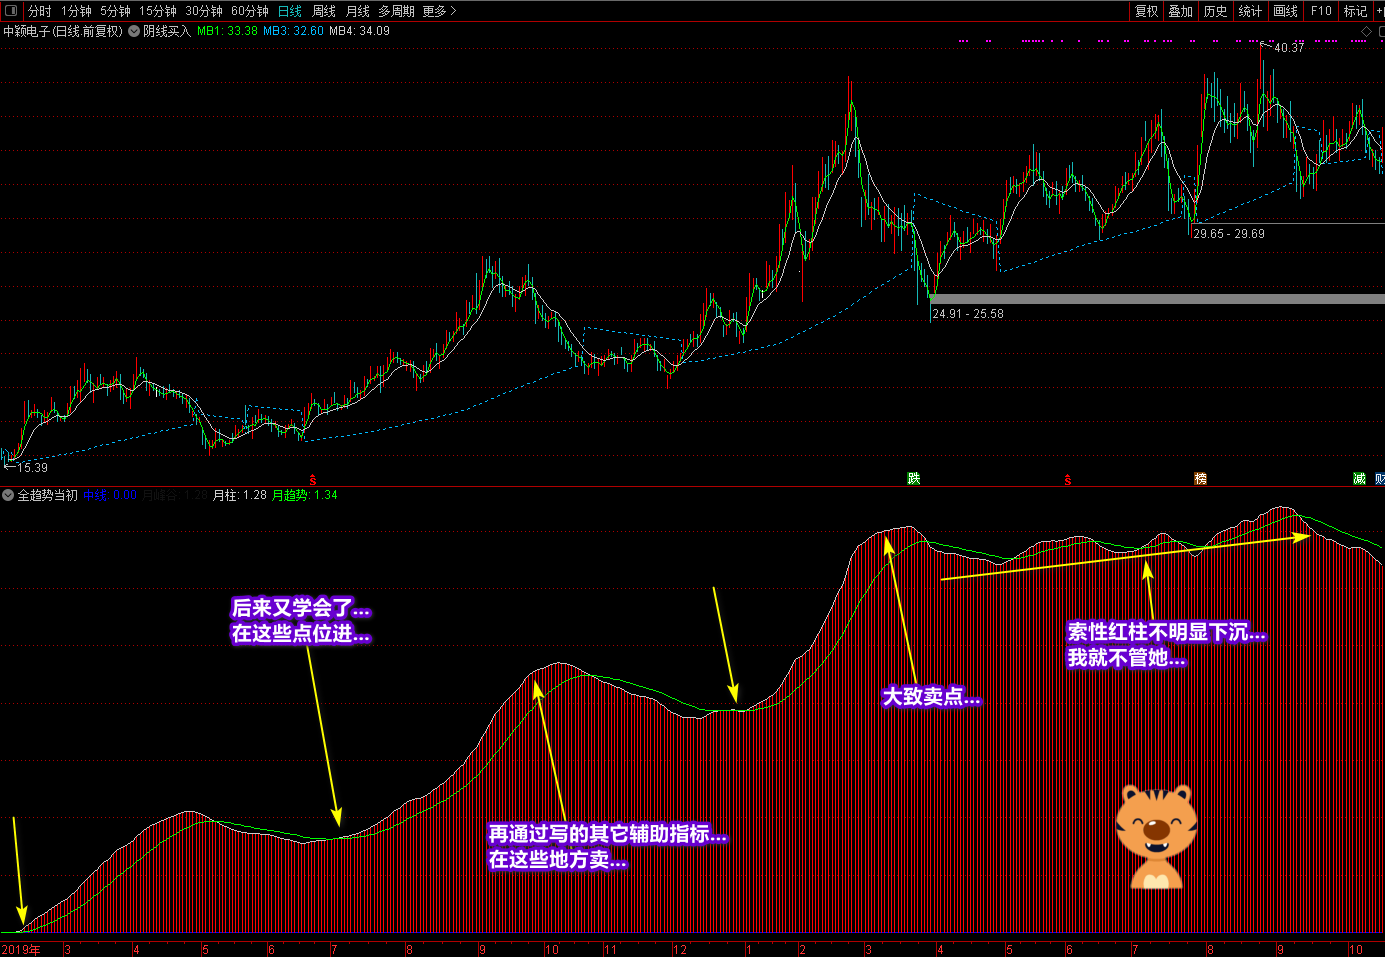The image size is (1385, 957).
Task: Click the green 跌 event marker icon
Action: coord(913,479)
